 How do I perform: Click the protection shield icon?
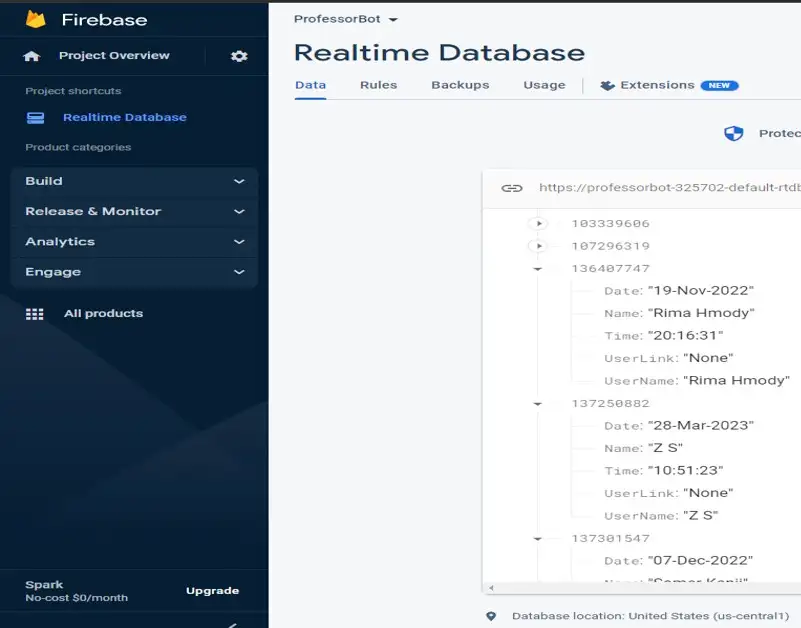[x=734, y=134]
